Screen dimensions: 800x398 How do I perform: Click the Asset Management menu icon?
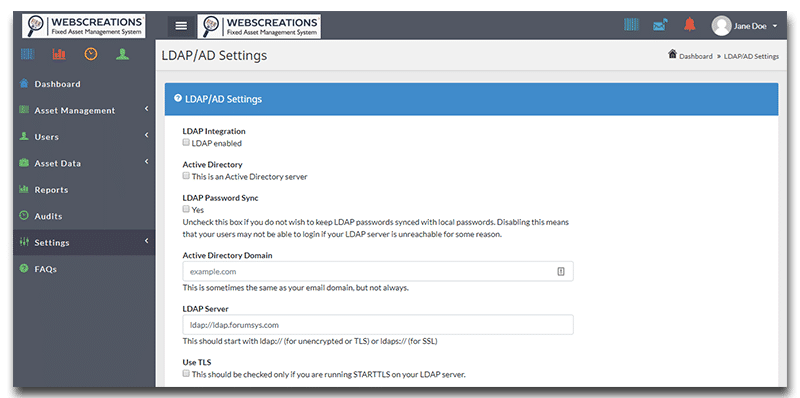coord(23,110)
